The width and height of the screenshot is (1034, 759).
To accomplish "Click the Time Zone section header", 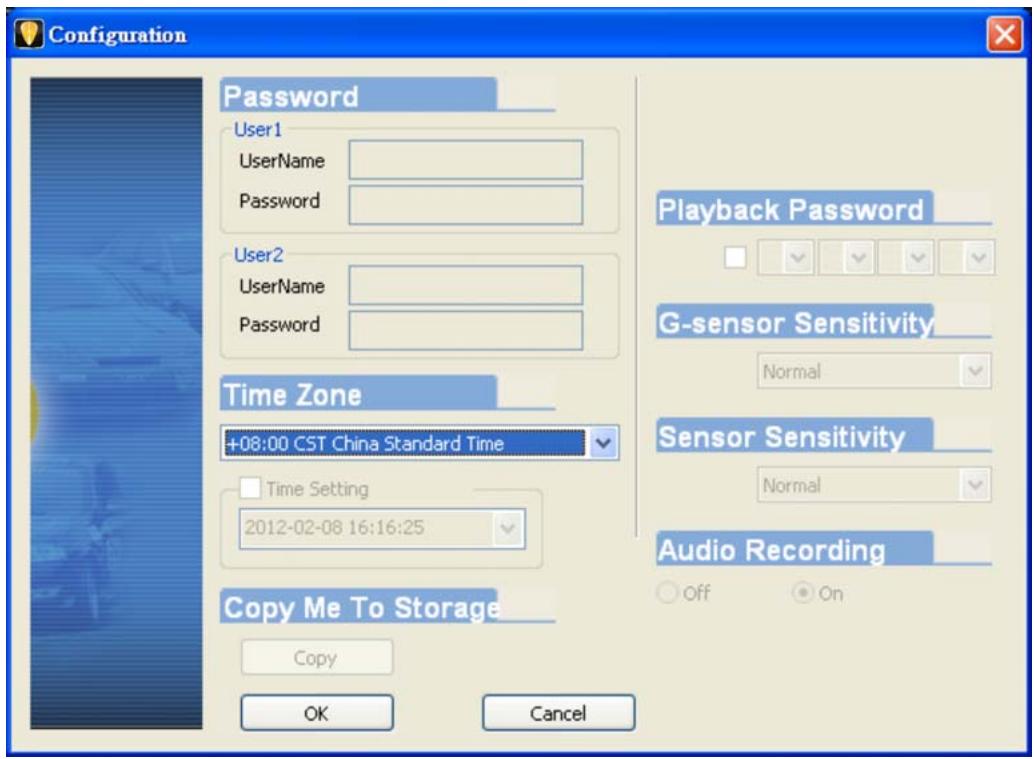I will [359, 394].
